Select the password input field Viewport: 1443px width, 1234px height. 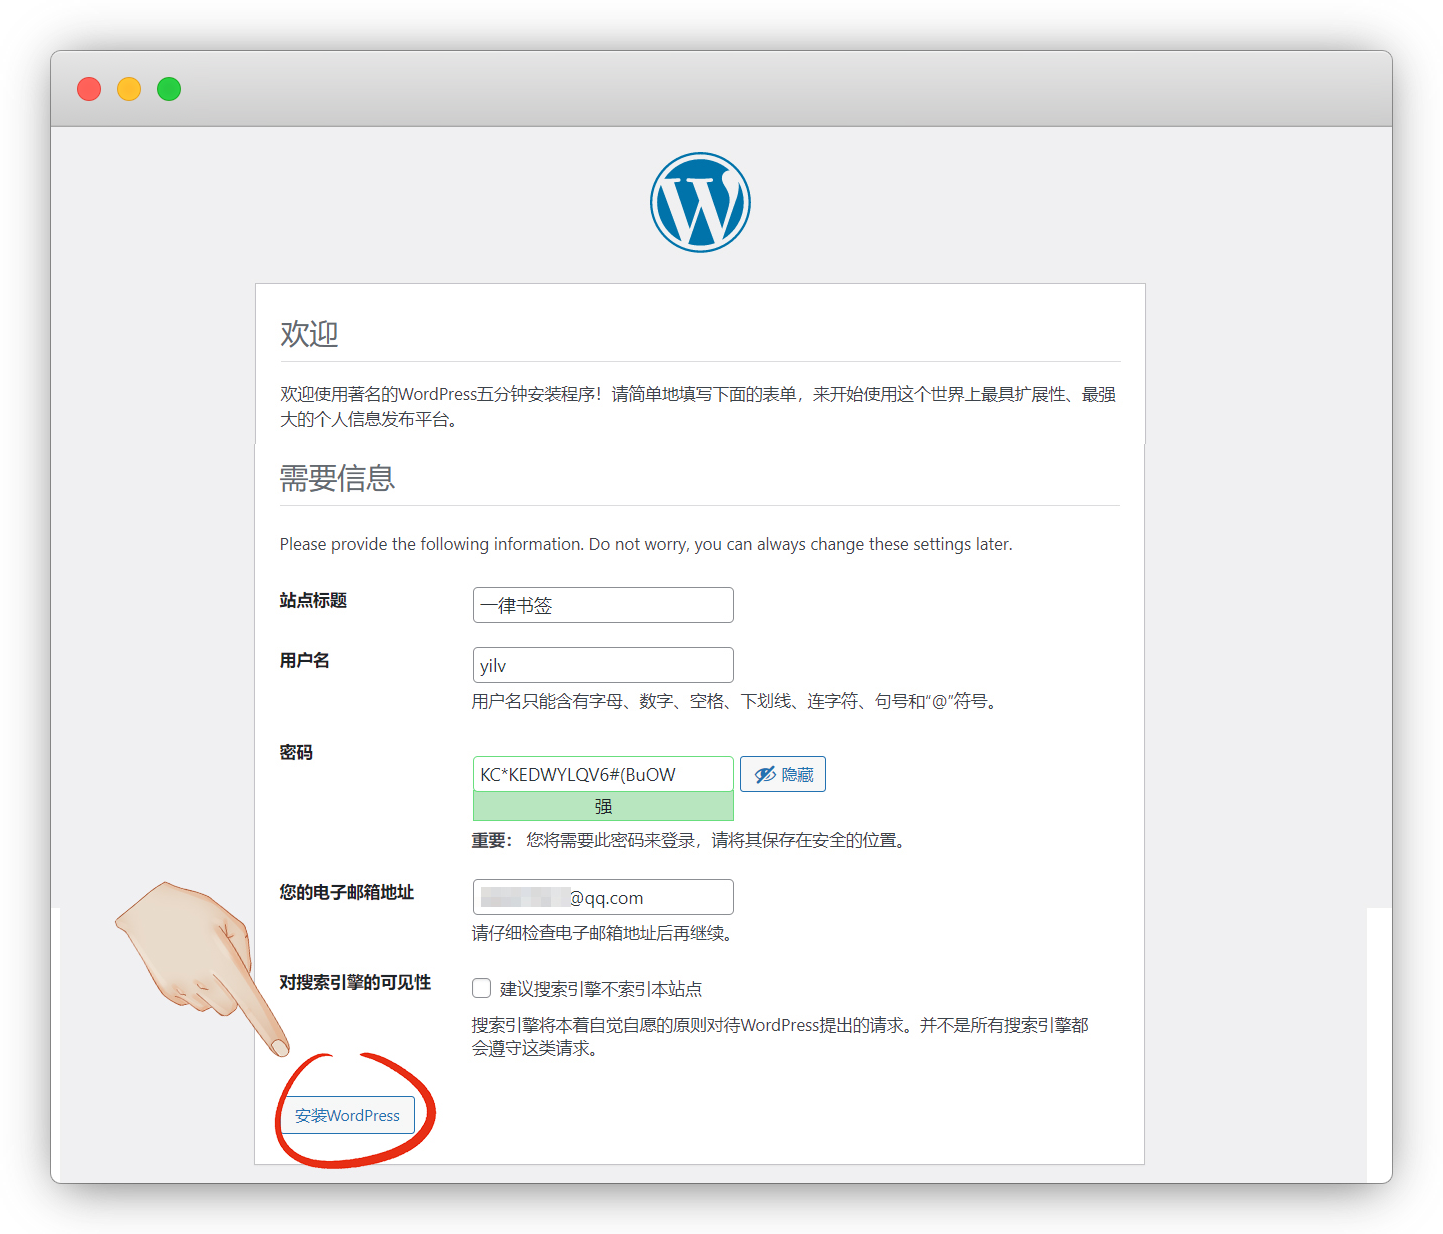pyautogui.click(x=603, y=774)
